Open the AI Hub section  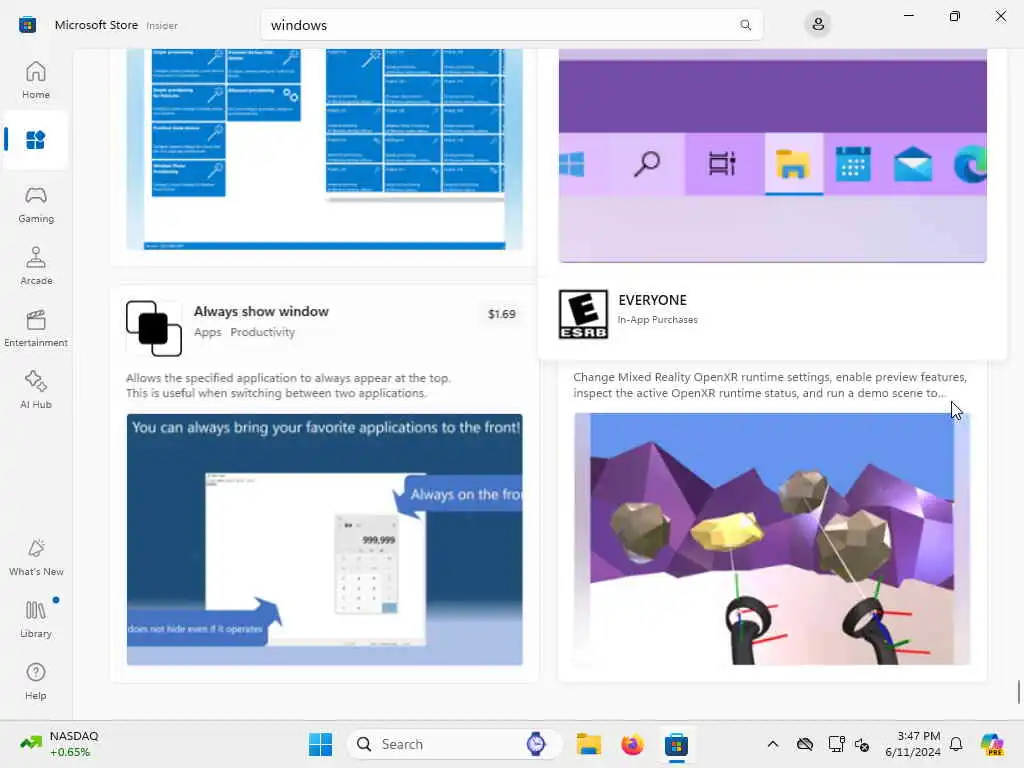[x=35, y=391]
